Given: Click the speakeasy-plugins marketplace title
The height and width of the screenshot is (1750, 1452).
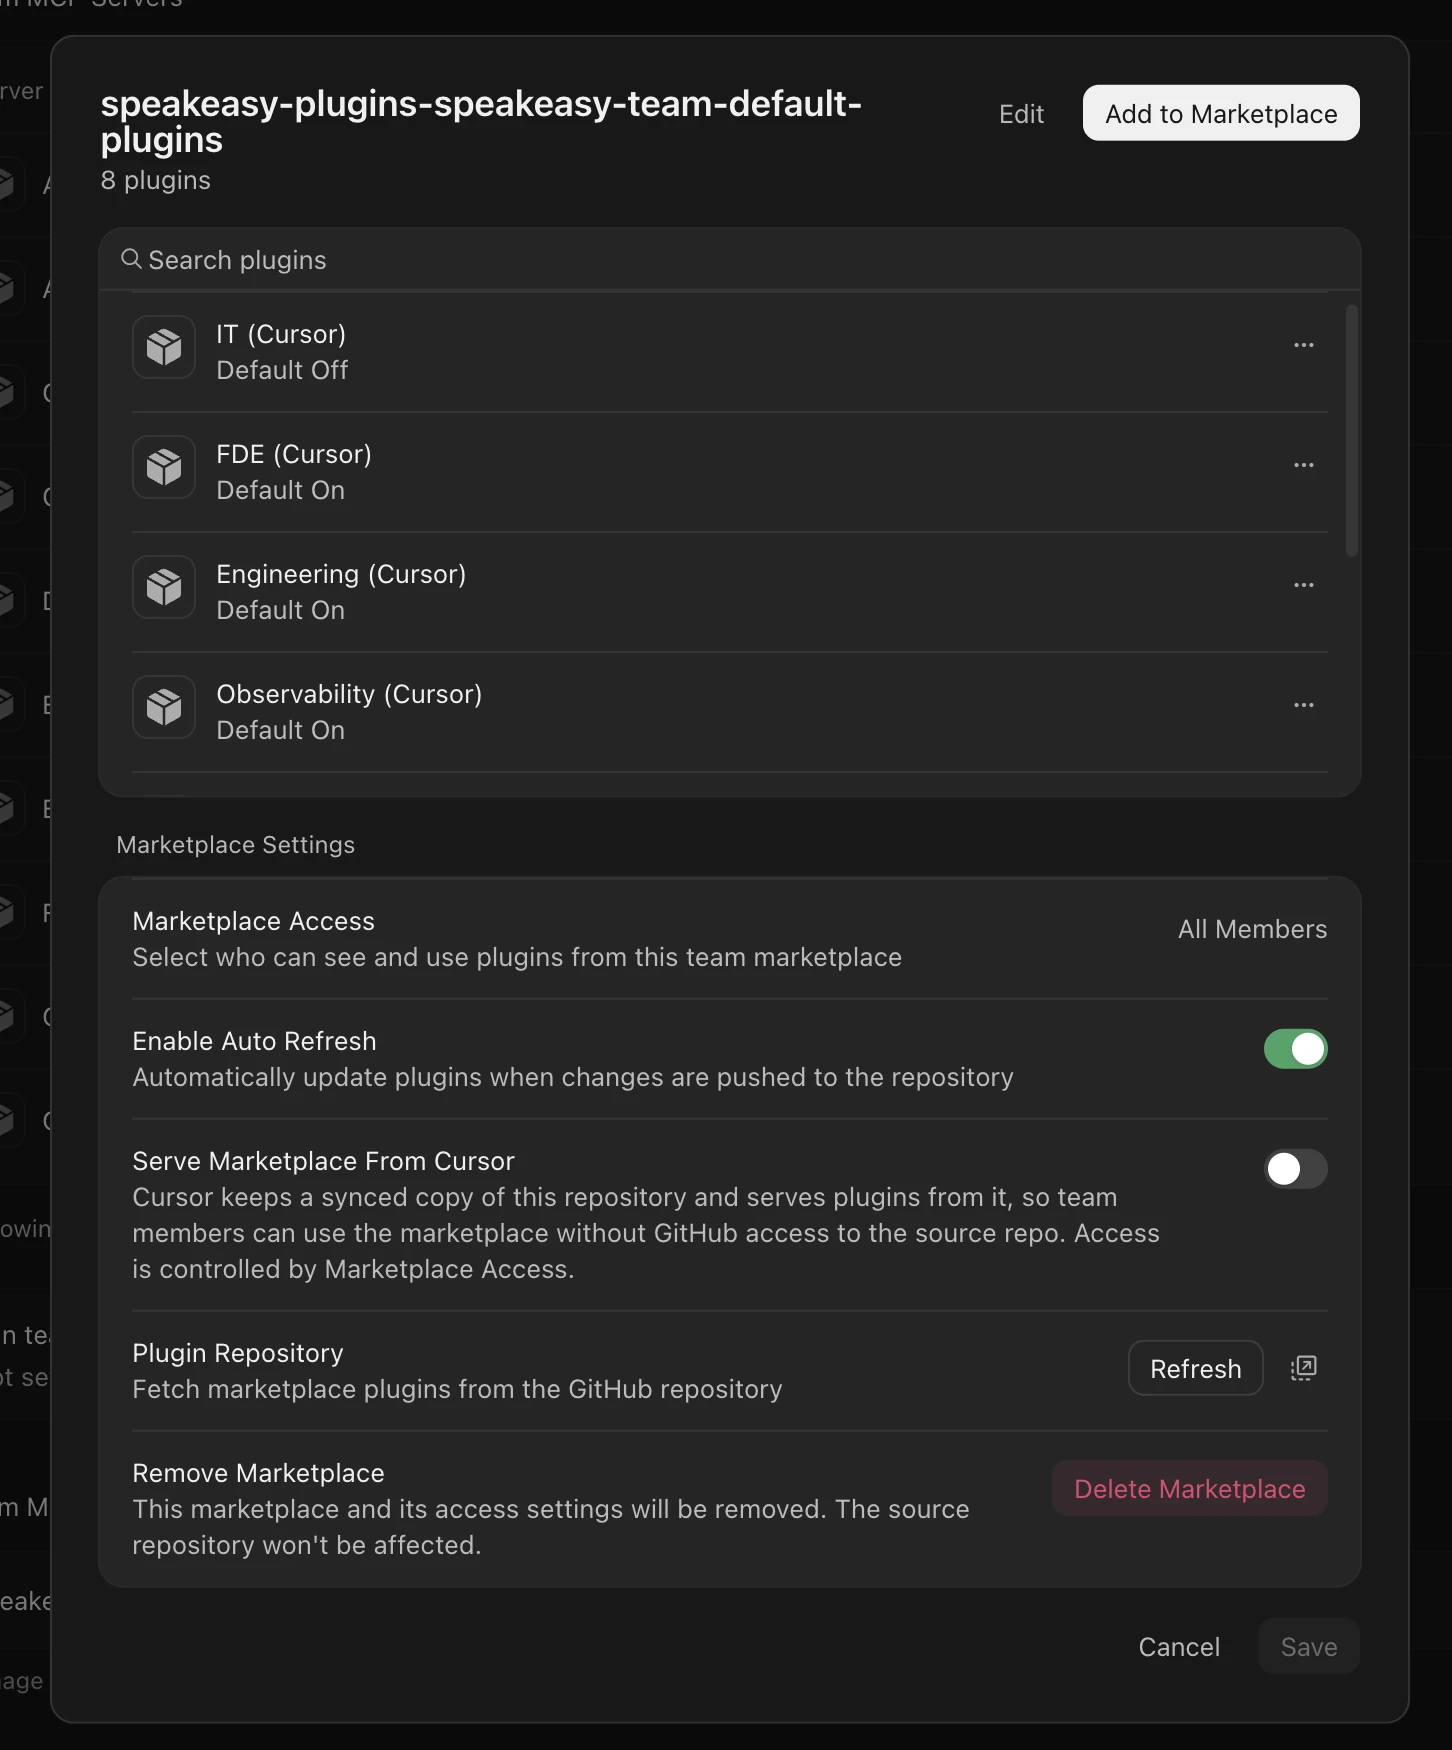Looking at the screenshot, I should point(481,121).
